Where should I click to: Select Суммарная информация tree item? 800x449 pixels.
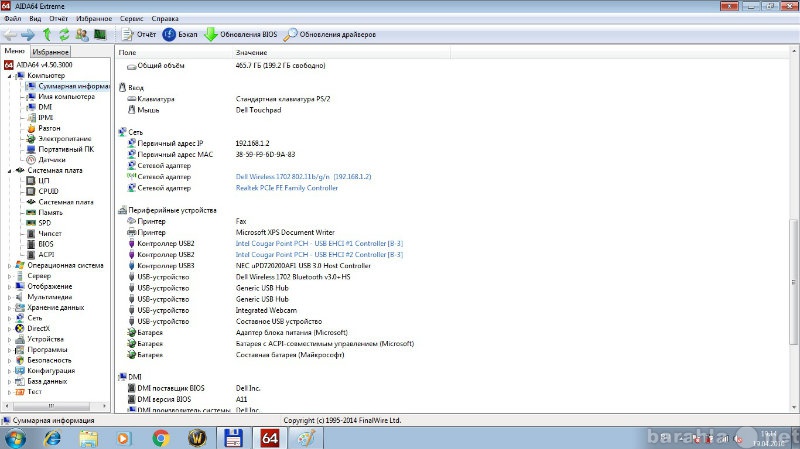(68, 86)
